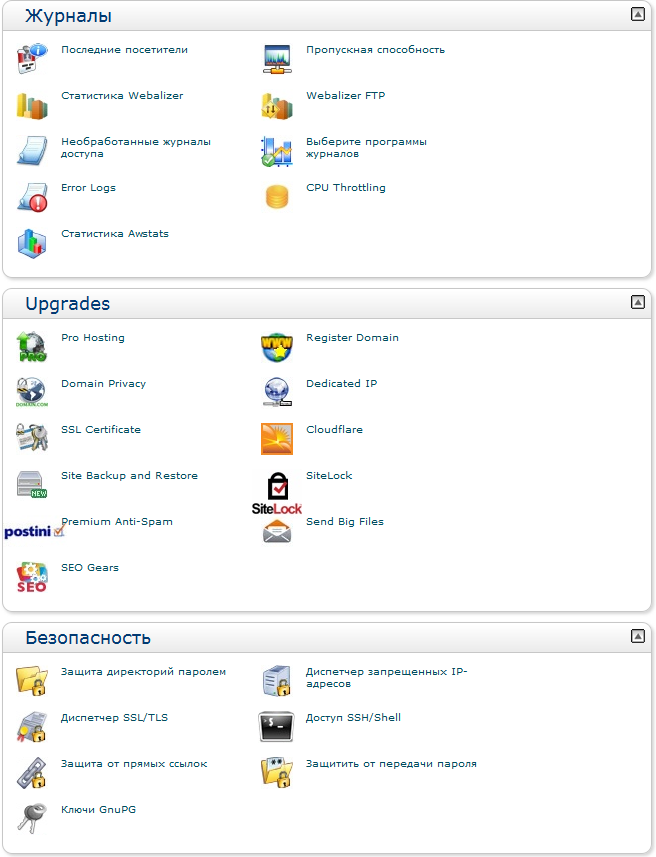The image size is (656, 857).
Task: Click the Dedicated IP link
Action: pos(341,384)
